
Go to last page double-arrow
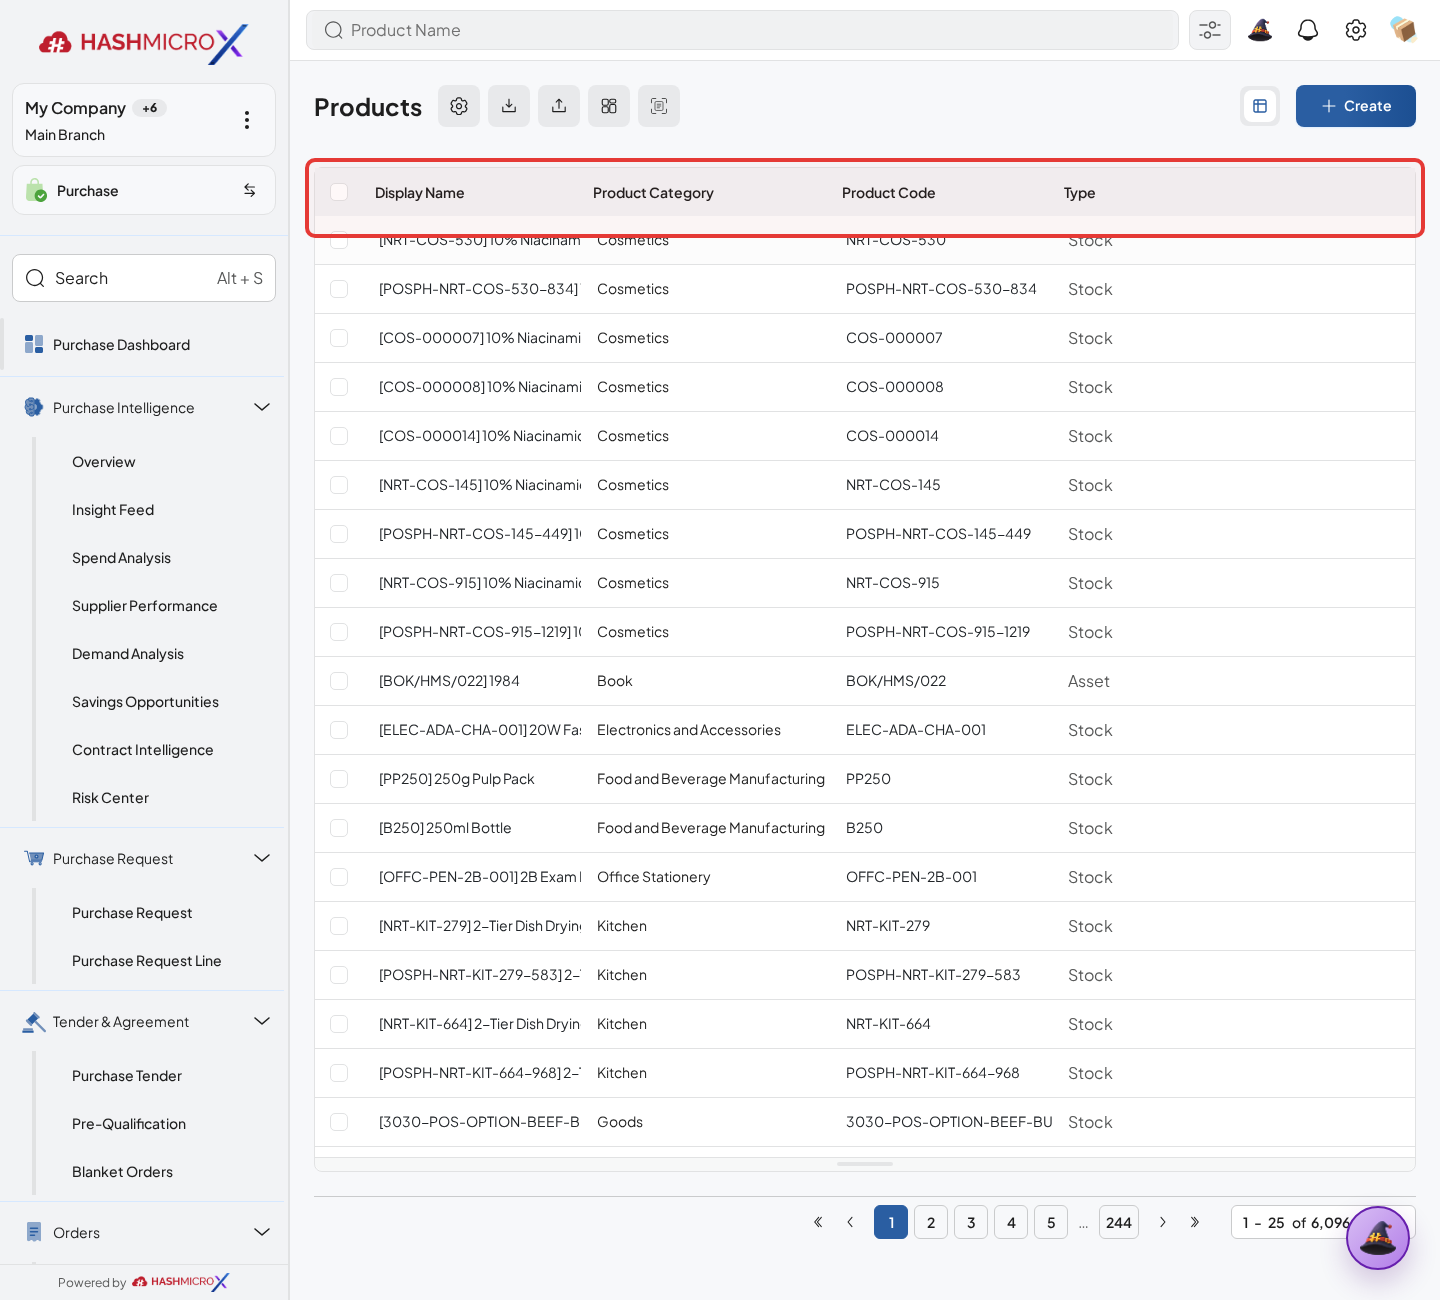pyautogui.click(x=1195, y=1222)
